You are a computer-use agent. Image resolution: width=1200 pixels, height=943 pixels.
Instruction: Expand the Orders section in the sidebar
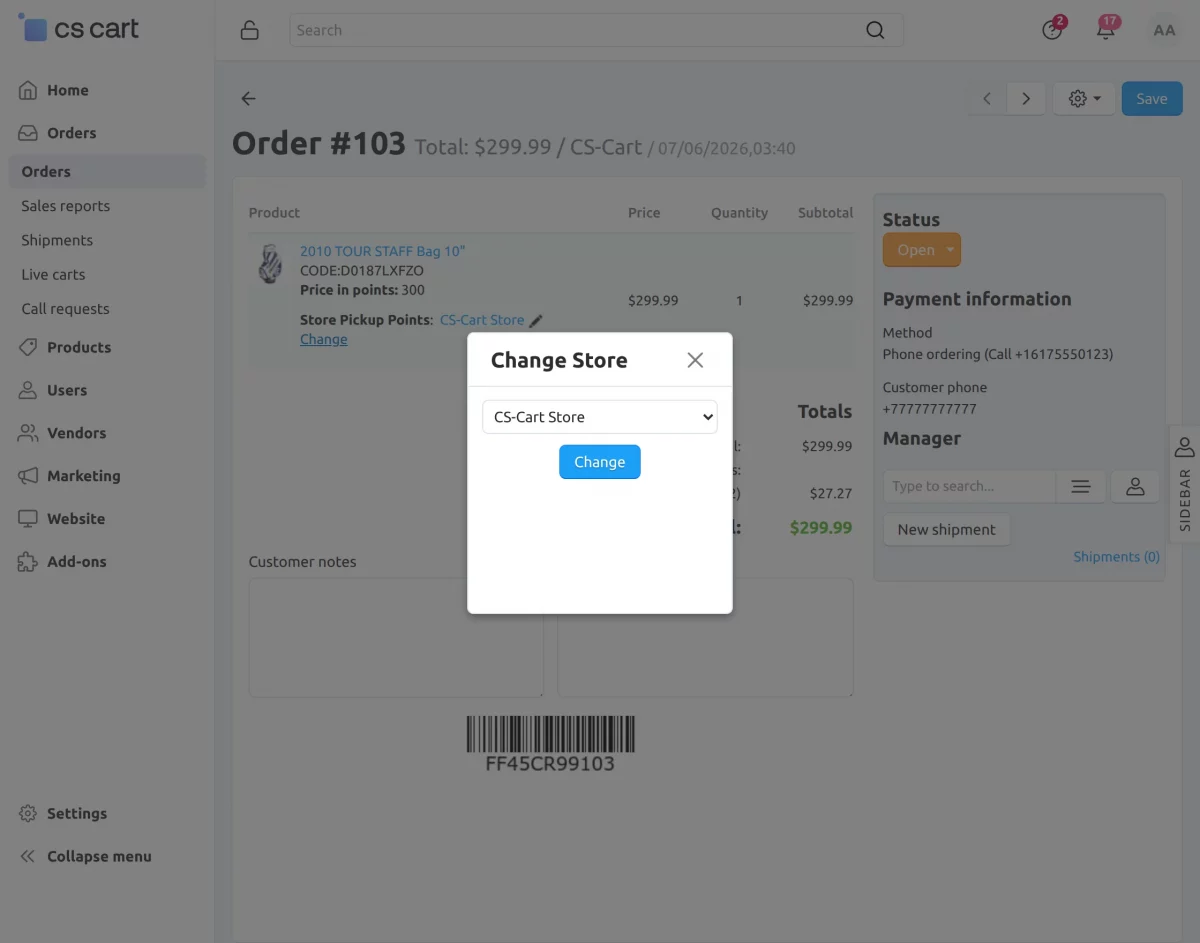point(72,133)
